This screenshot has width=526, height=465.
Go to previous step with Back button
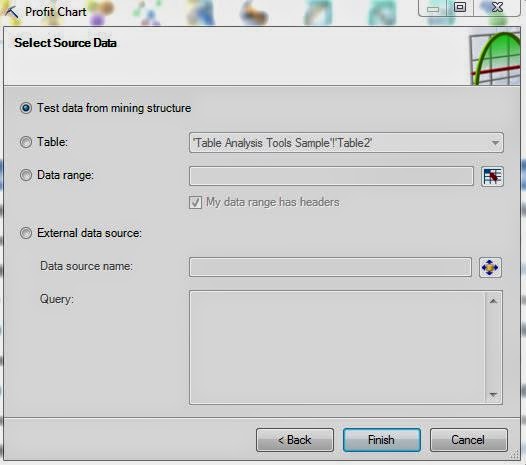coord(295,440)
